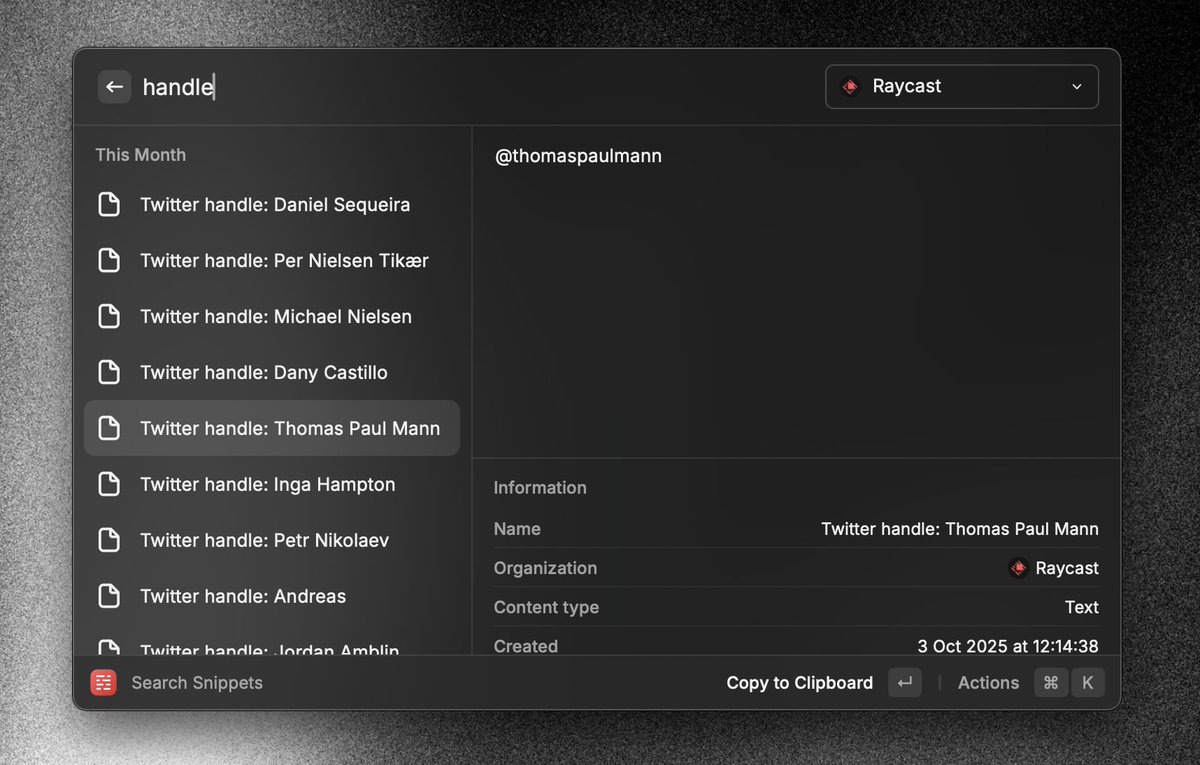Click document icon beside Michael Nielsen
Screen dimensions: 1200x765
[108, 317]
